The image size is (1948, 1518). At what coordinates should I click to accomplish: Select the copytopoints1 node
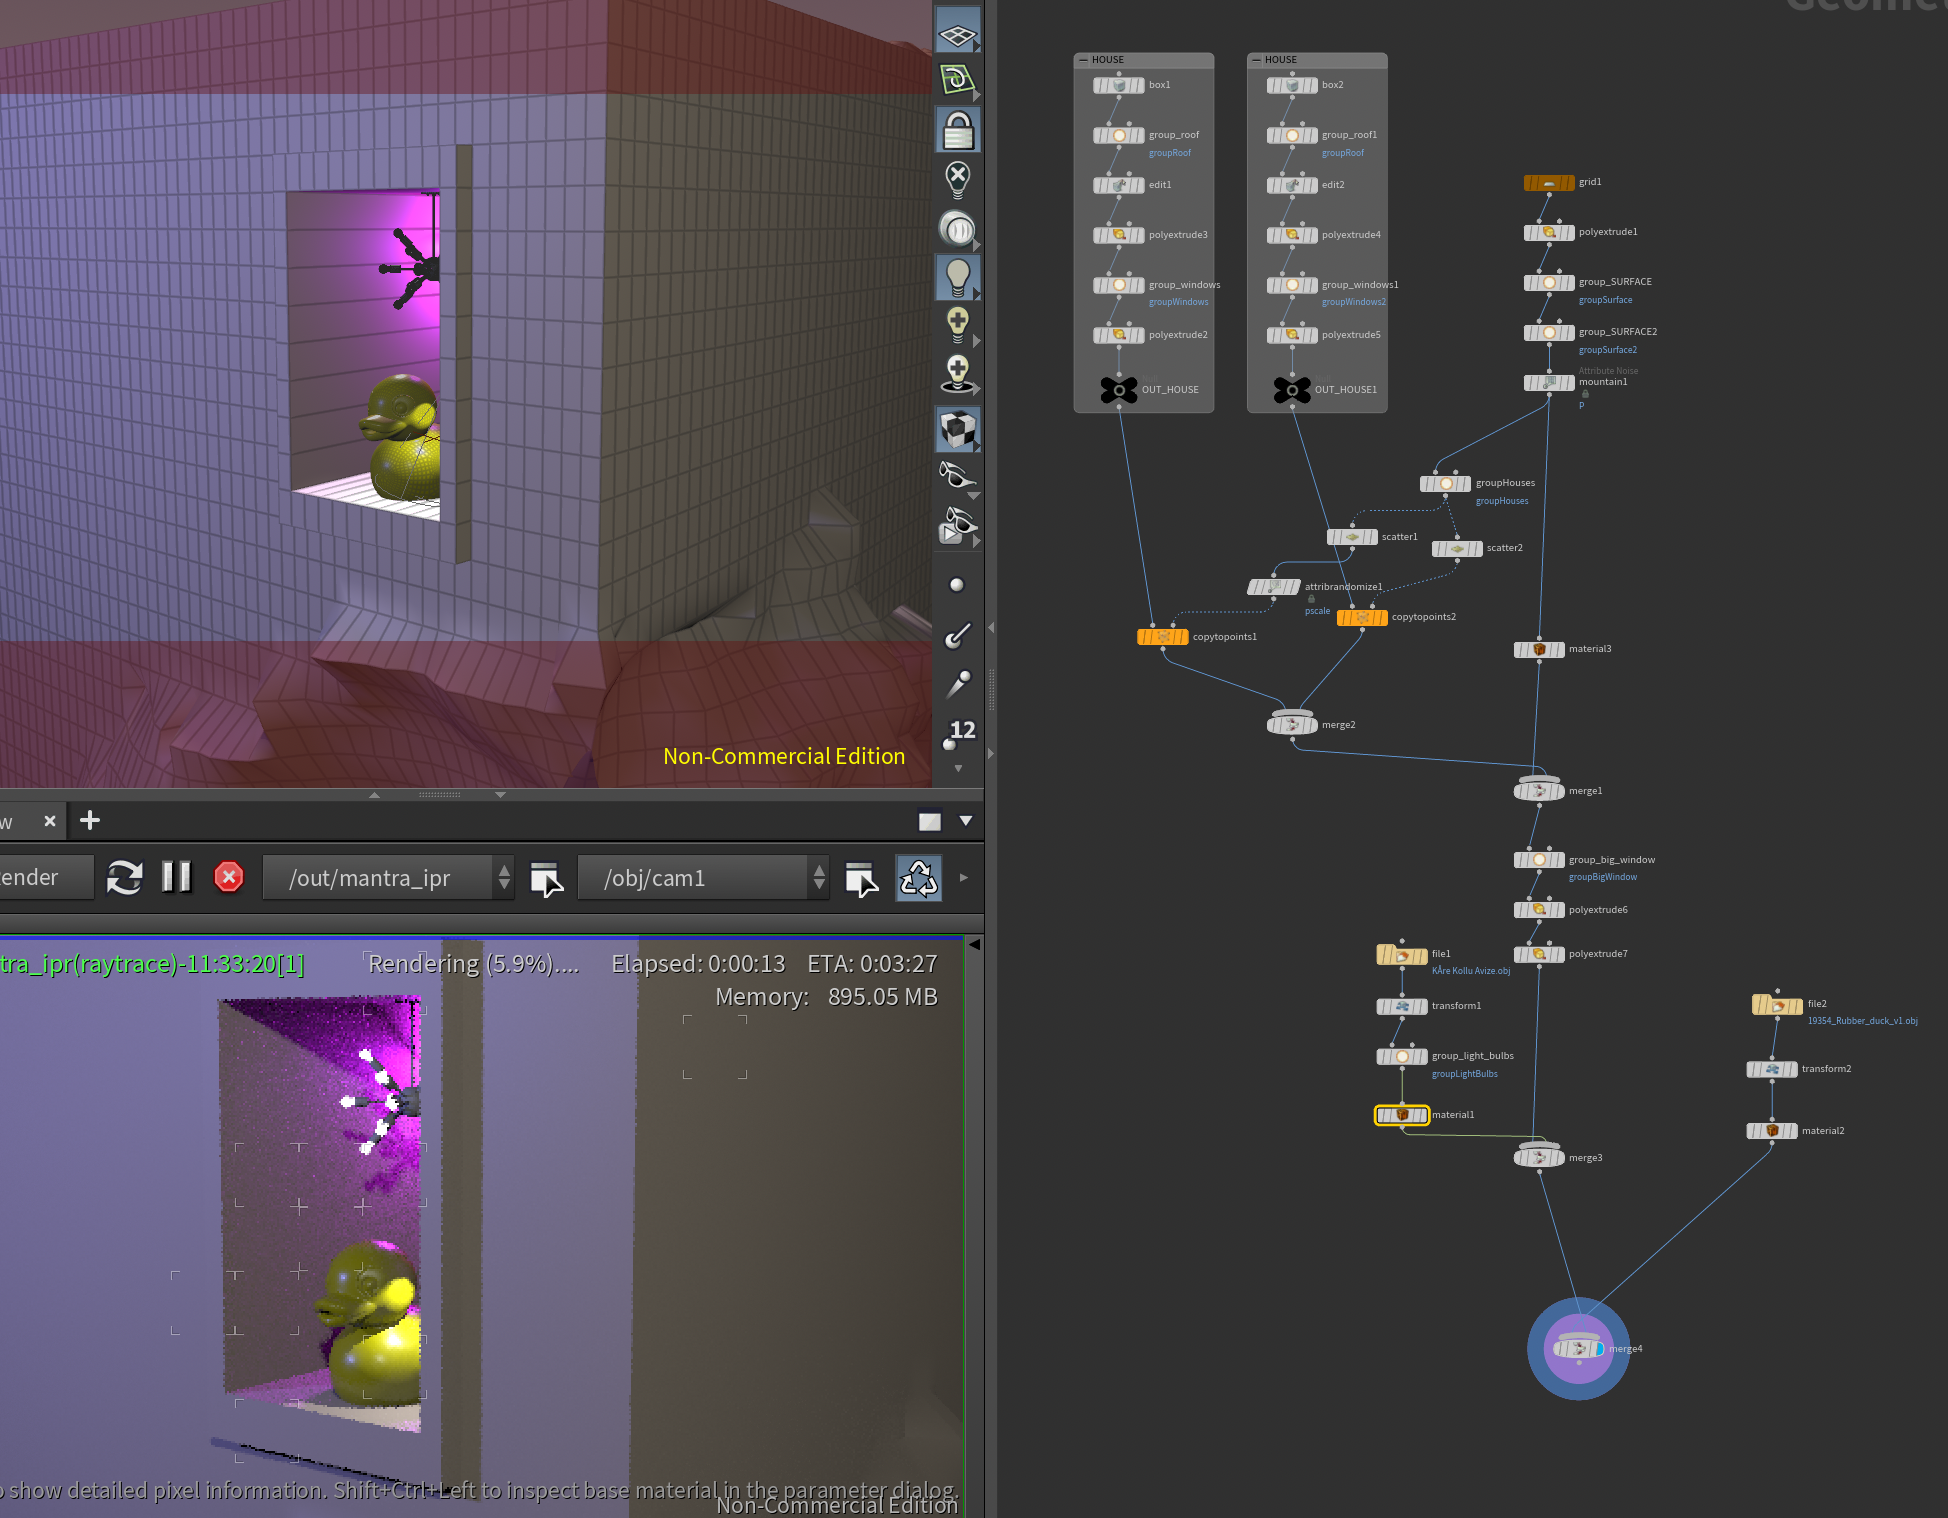tap(1163, 637)
